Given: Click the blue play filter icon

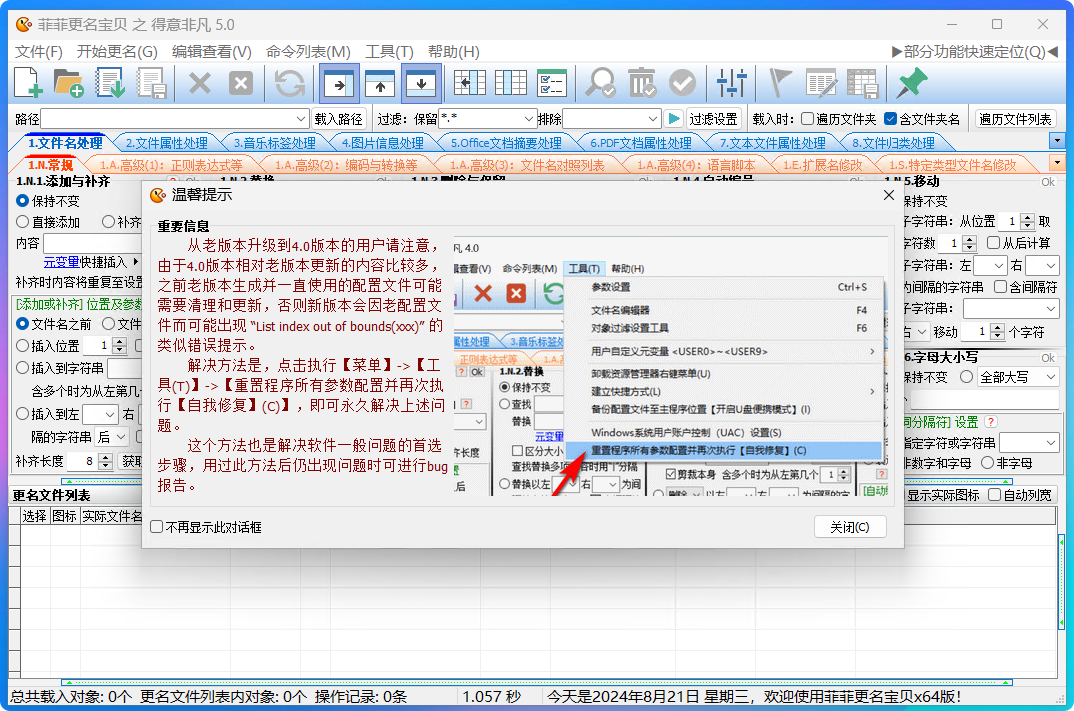Looking at the screenshot, I should click(x=674, y=118).
